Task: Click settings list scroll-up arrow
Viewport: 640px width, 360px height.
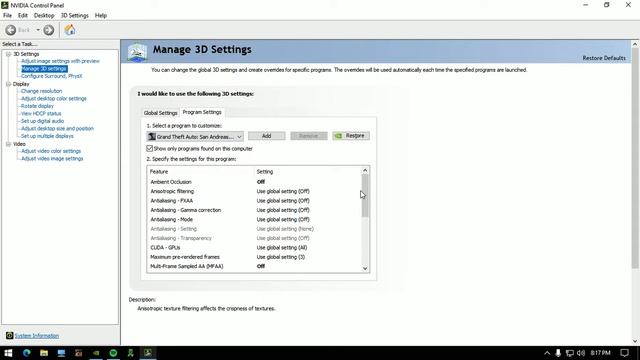Action: pos(365,170)
